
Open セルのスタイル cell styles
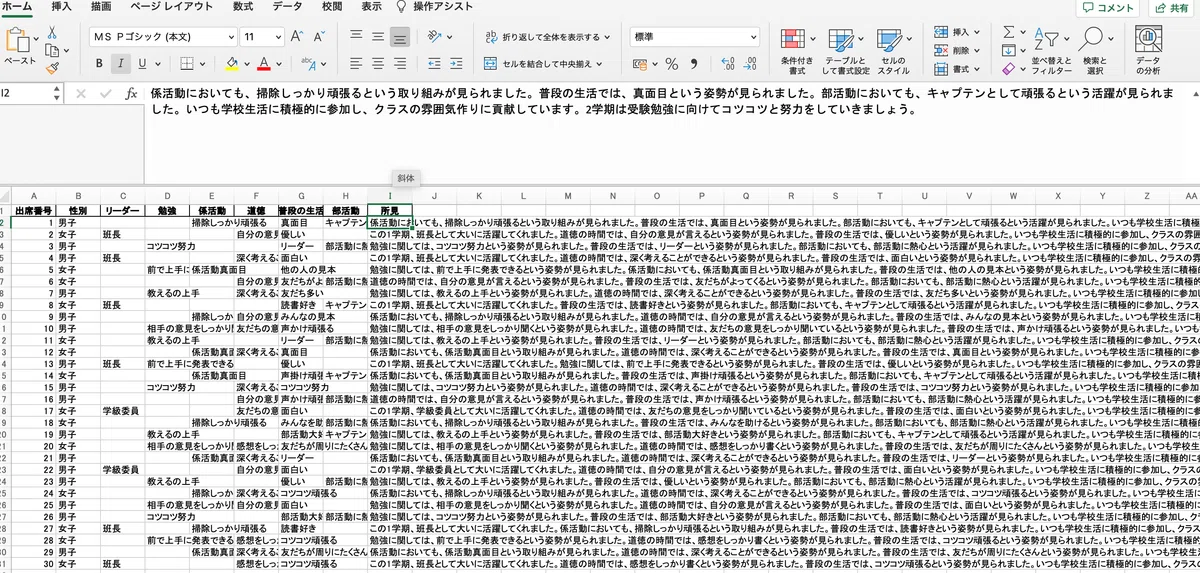[892, 50]
